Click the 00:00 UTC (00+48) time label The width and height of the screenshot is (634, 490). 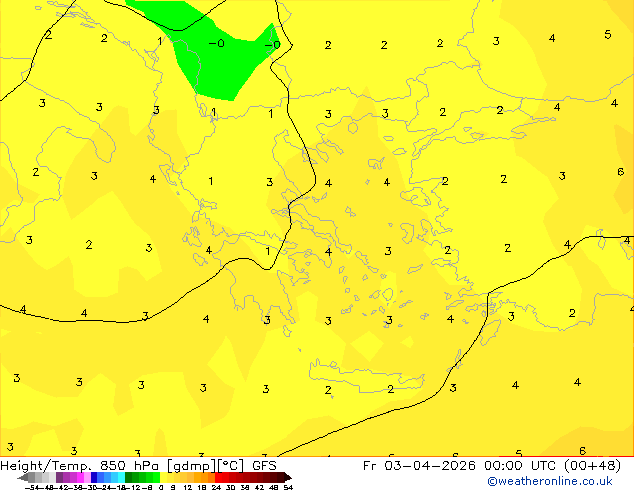(x=552, y=466)
